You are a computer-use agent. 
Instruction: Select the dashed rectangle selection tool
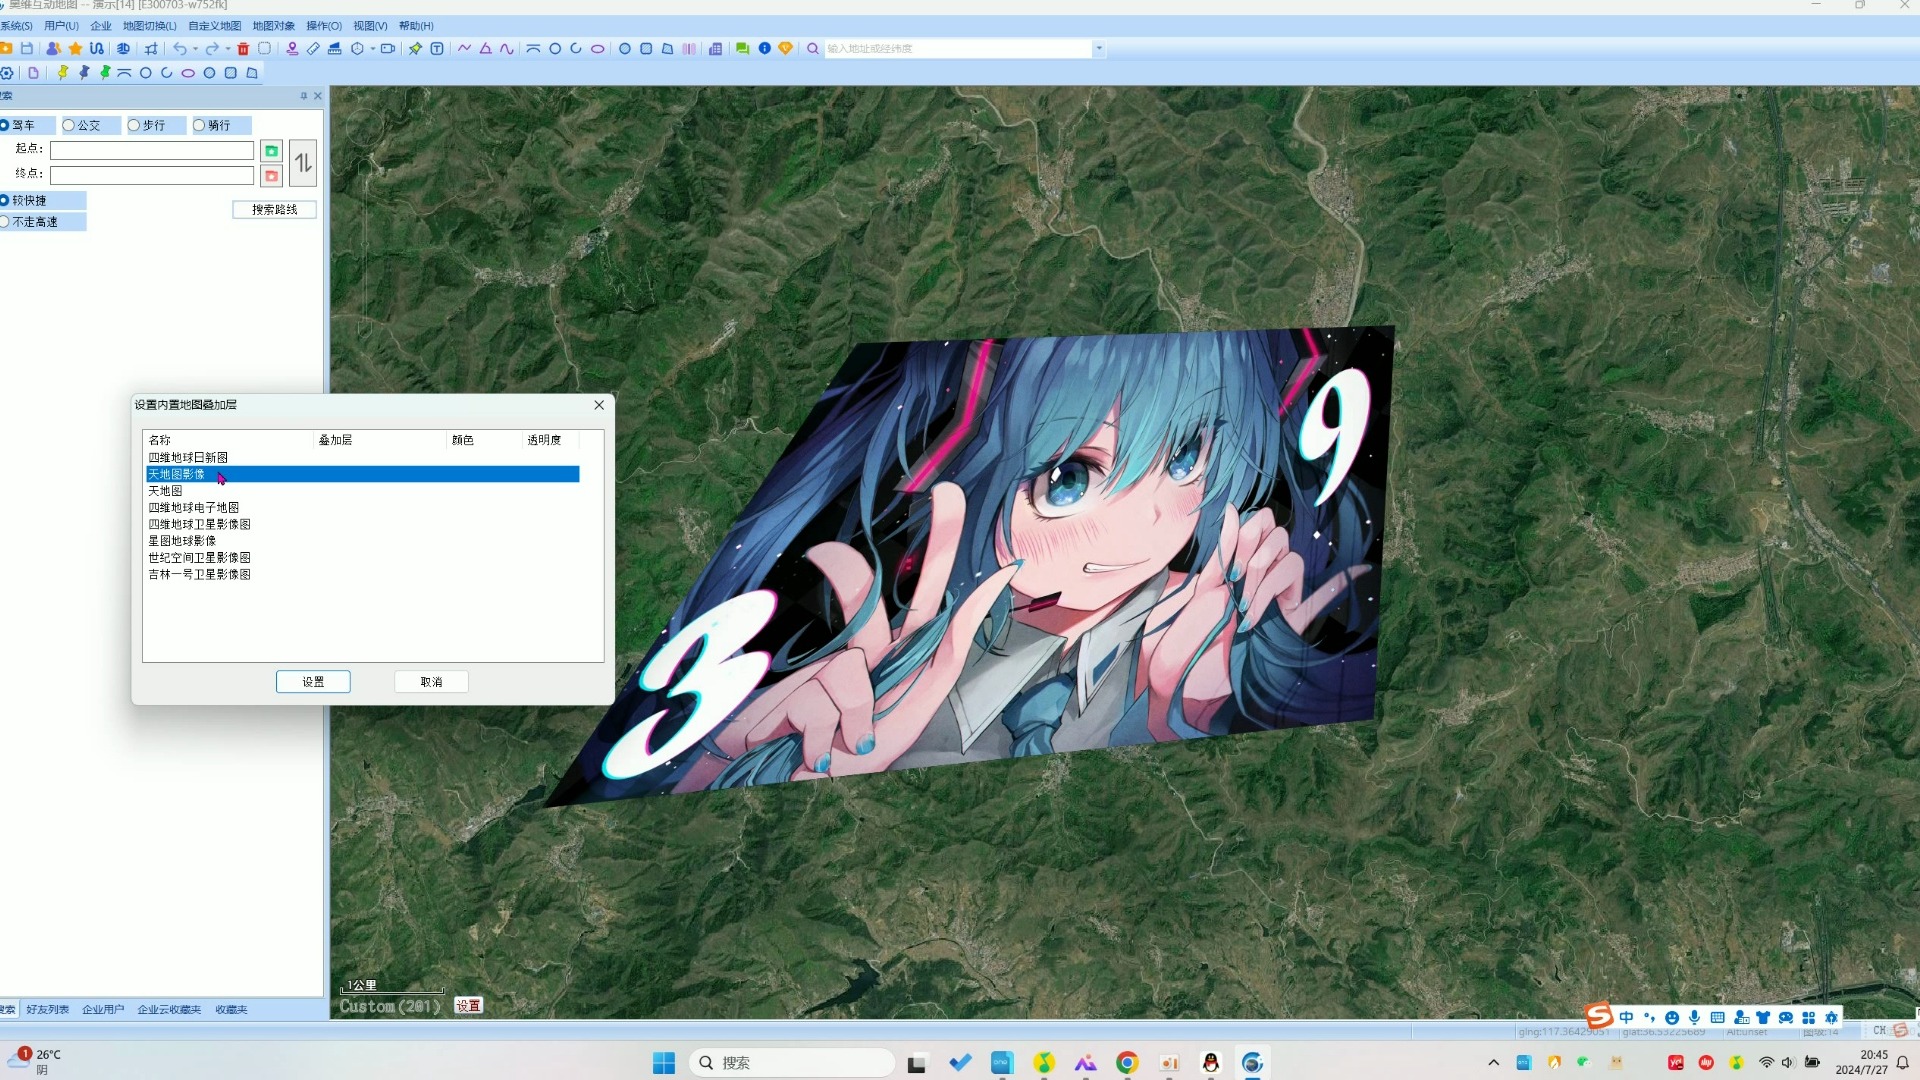[x=264, y=48]
